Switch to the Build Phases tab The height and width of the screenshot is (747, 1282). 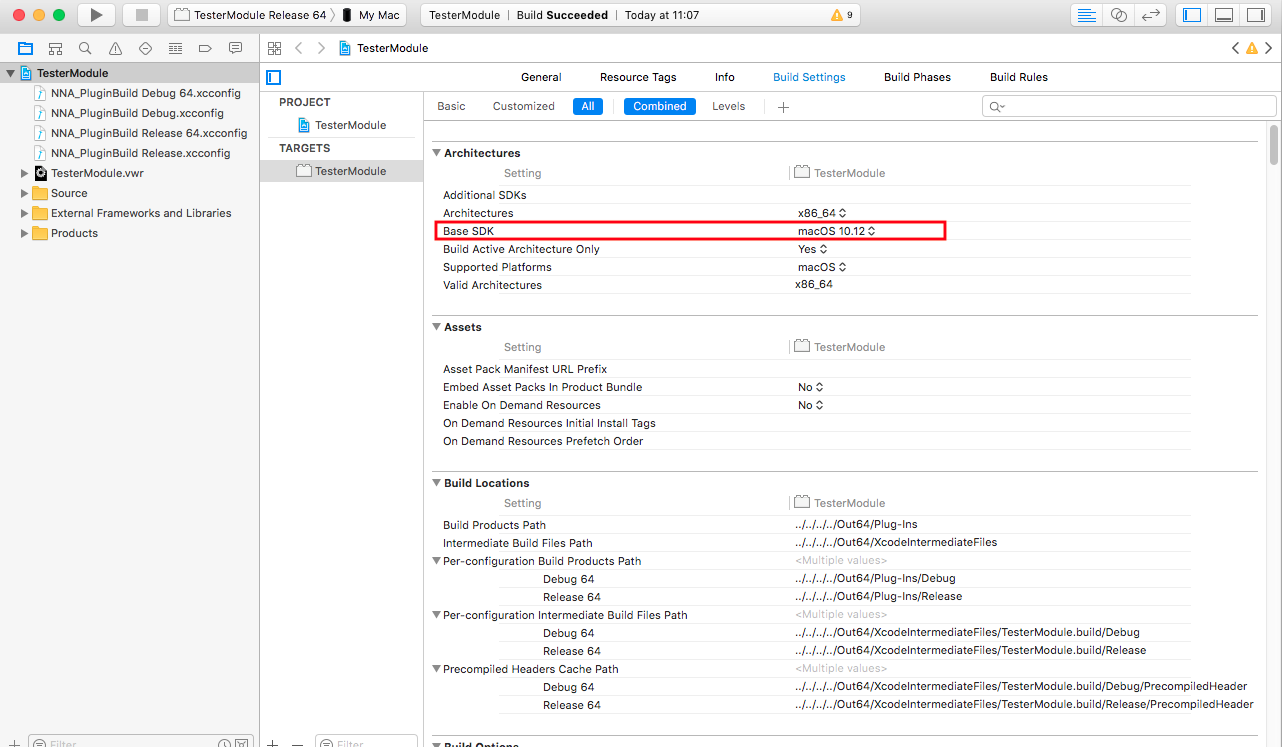pos(917,77)
